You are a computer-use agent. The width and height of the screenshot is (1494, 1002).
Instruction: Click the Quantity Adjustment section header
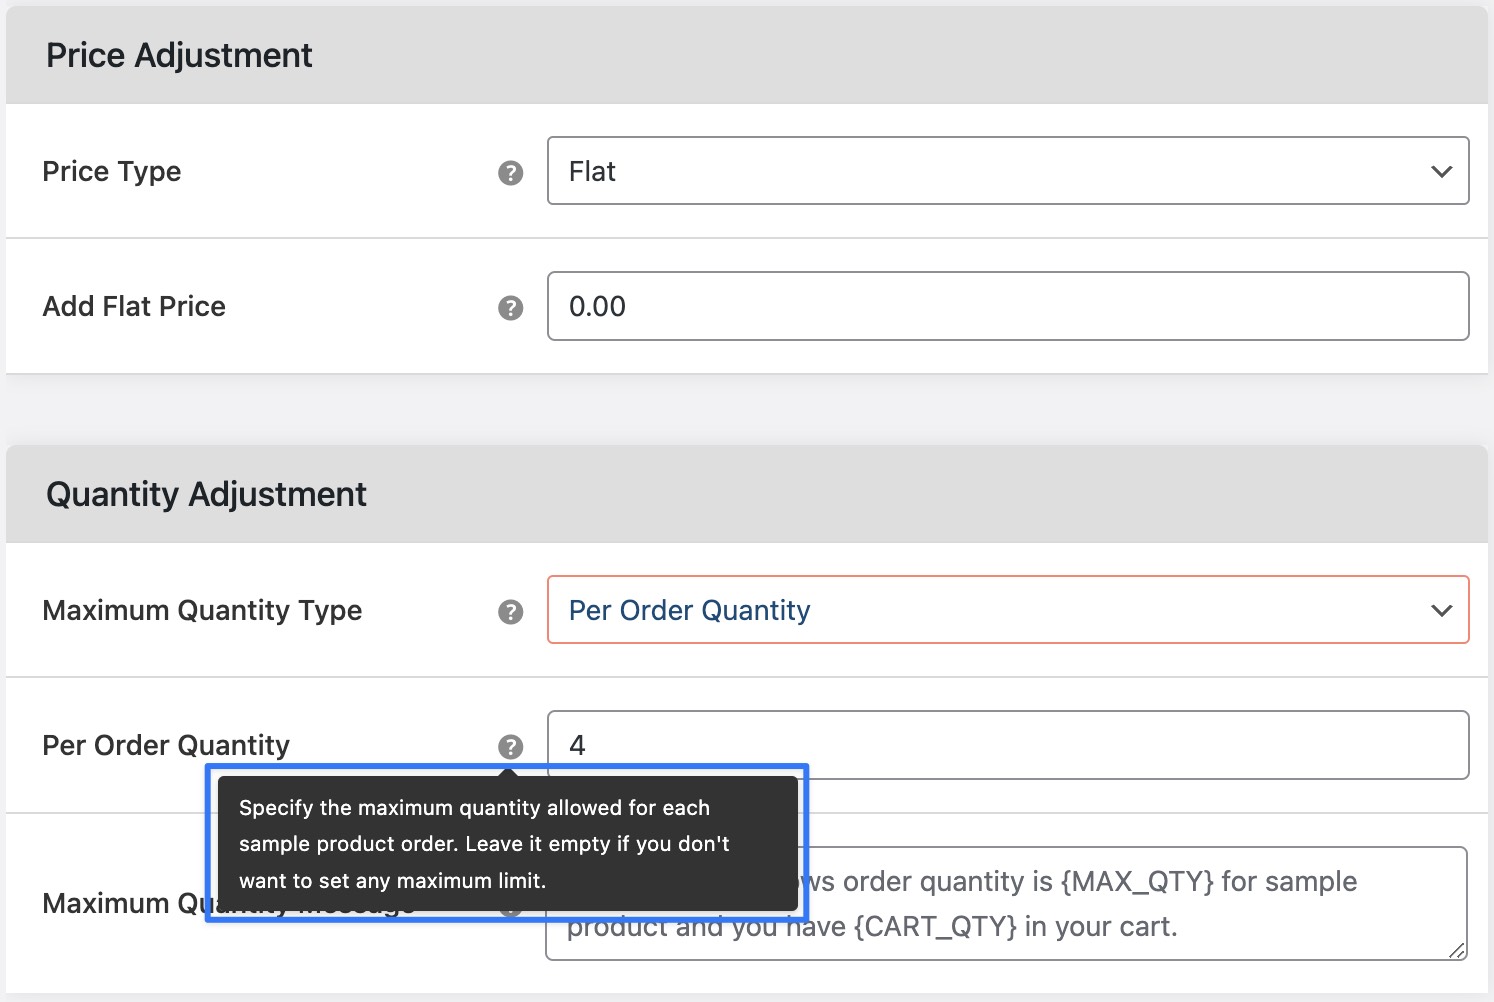coord(206,493)
